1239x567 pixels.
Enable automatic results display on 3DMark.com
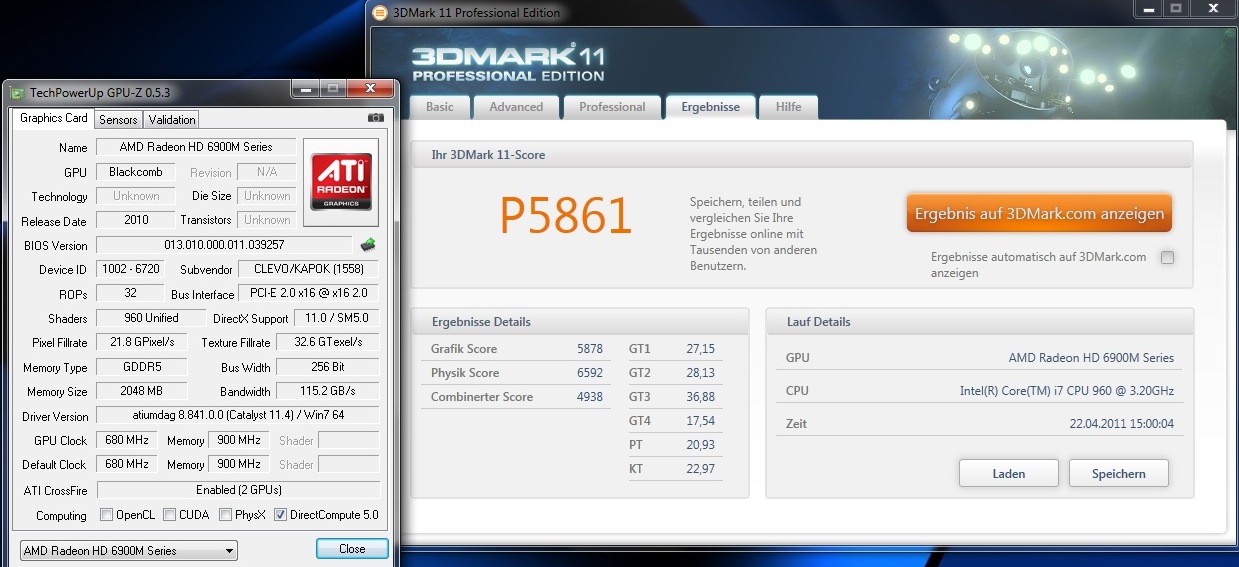coord(1167,257)
